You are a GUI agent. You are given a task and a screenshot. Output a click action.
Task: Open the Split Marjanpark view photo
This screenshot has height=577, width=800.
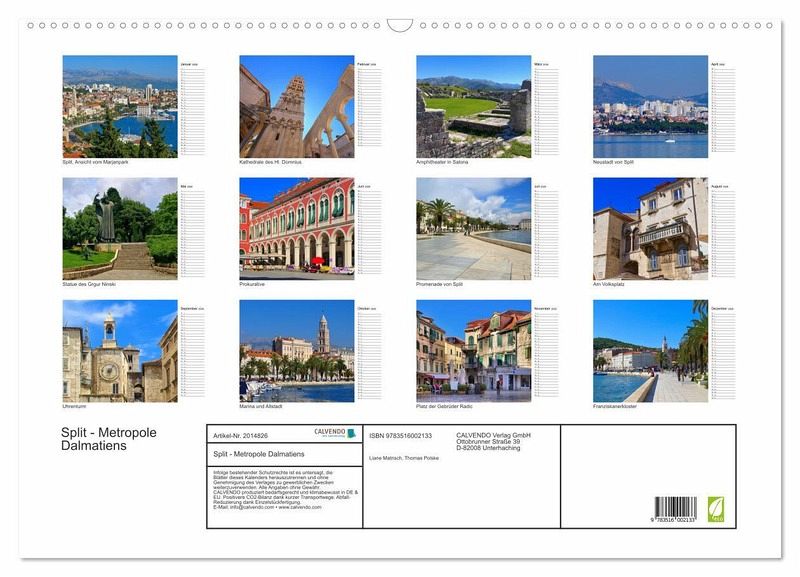pos(120,106)
